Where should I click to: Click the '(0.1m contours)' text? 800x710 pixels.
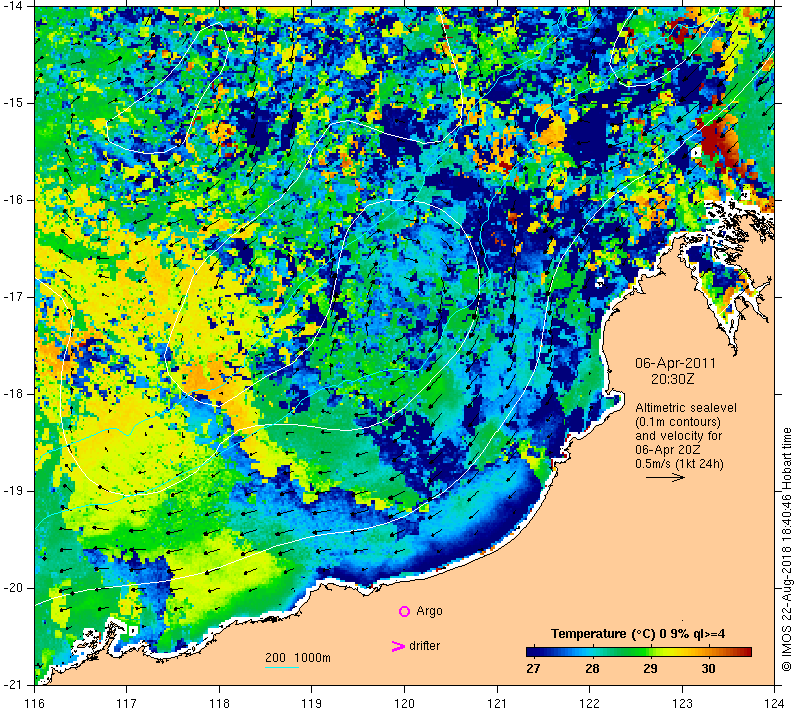click(x=678, y=422)
